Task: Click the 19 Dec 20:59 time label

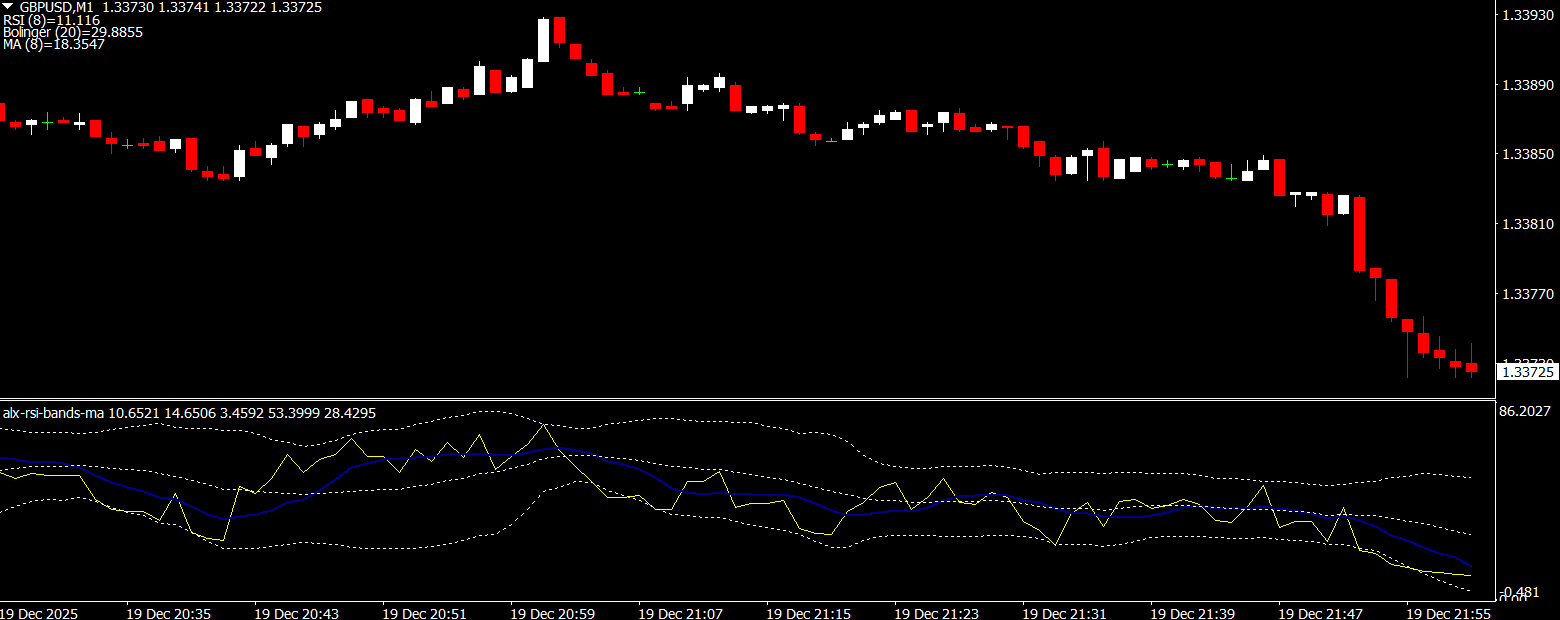Action: [552, 612]
